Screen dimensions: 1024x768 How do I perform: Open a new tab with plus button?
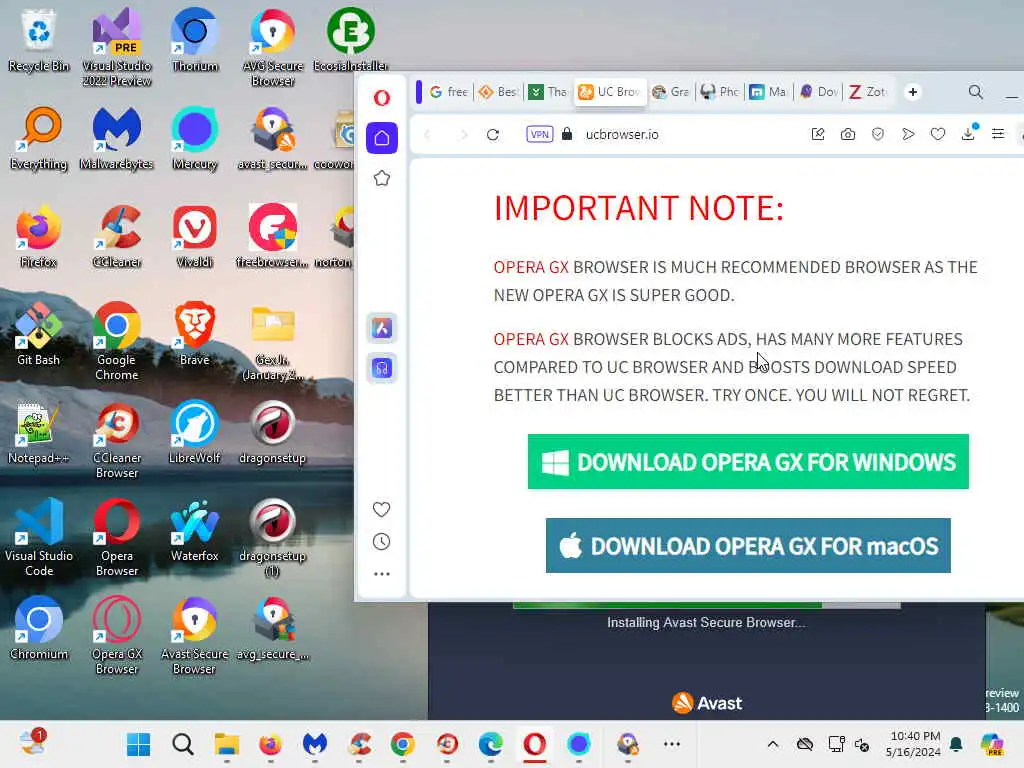(x=913, y=92)
